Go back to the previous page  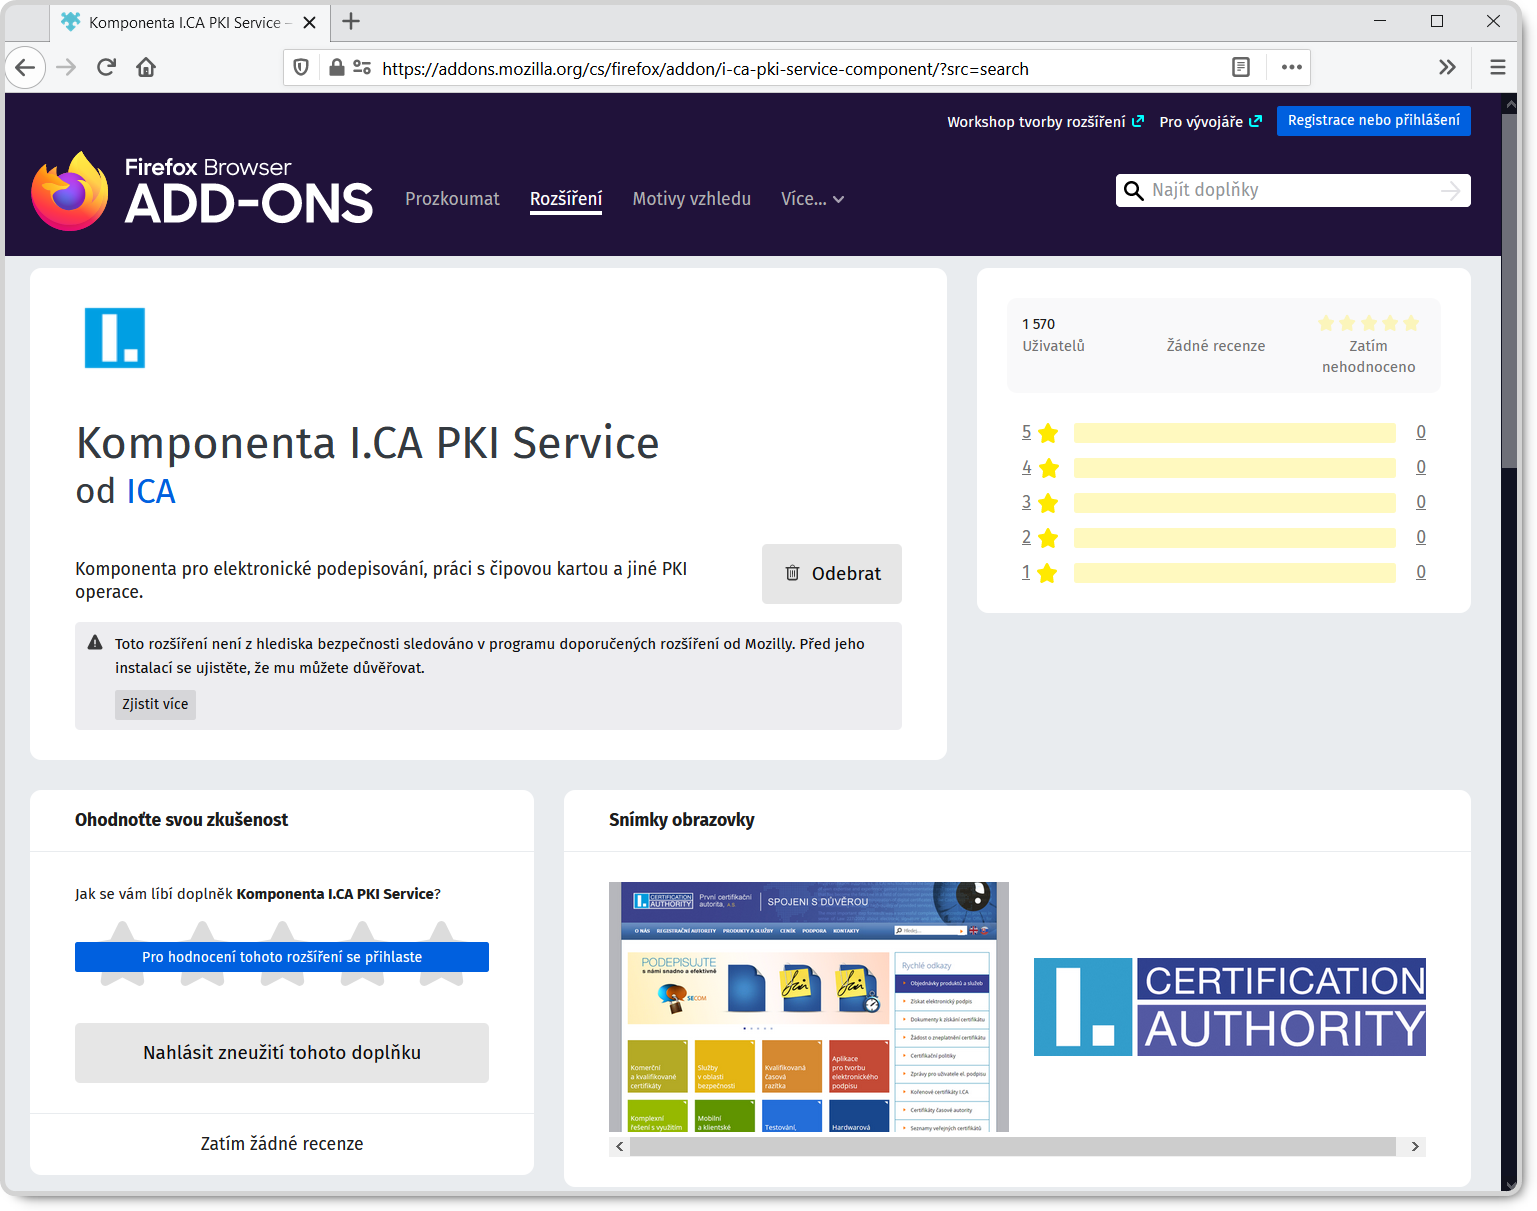[25, 68]
